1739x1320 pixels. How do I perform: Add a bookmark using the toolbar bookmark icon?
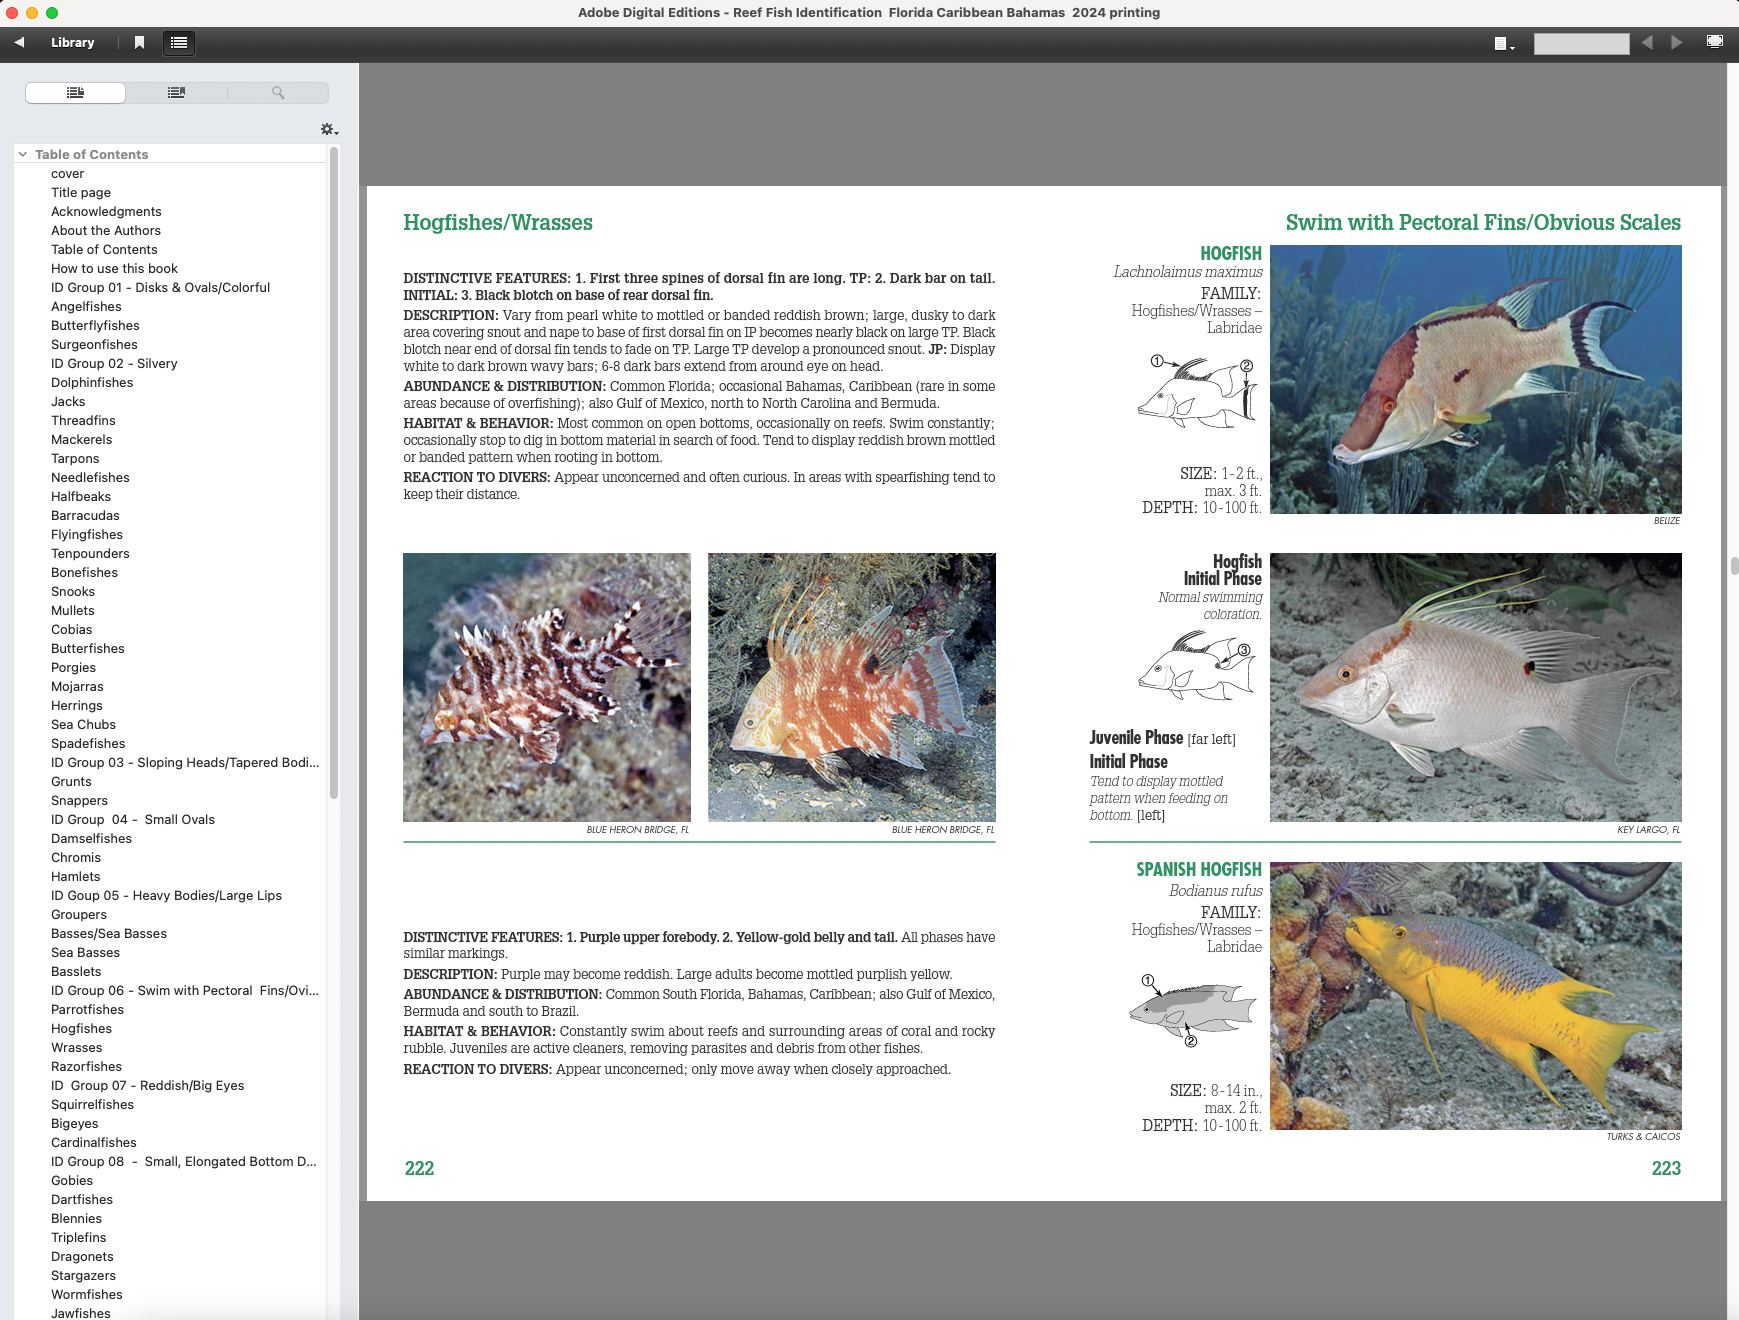(139, 42)
